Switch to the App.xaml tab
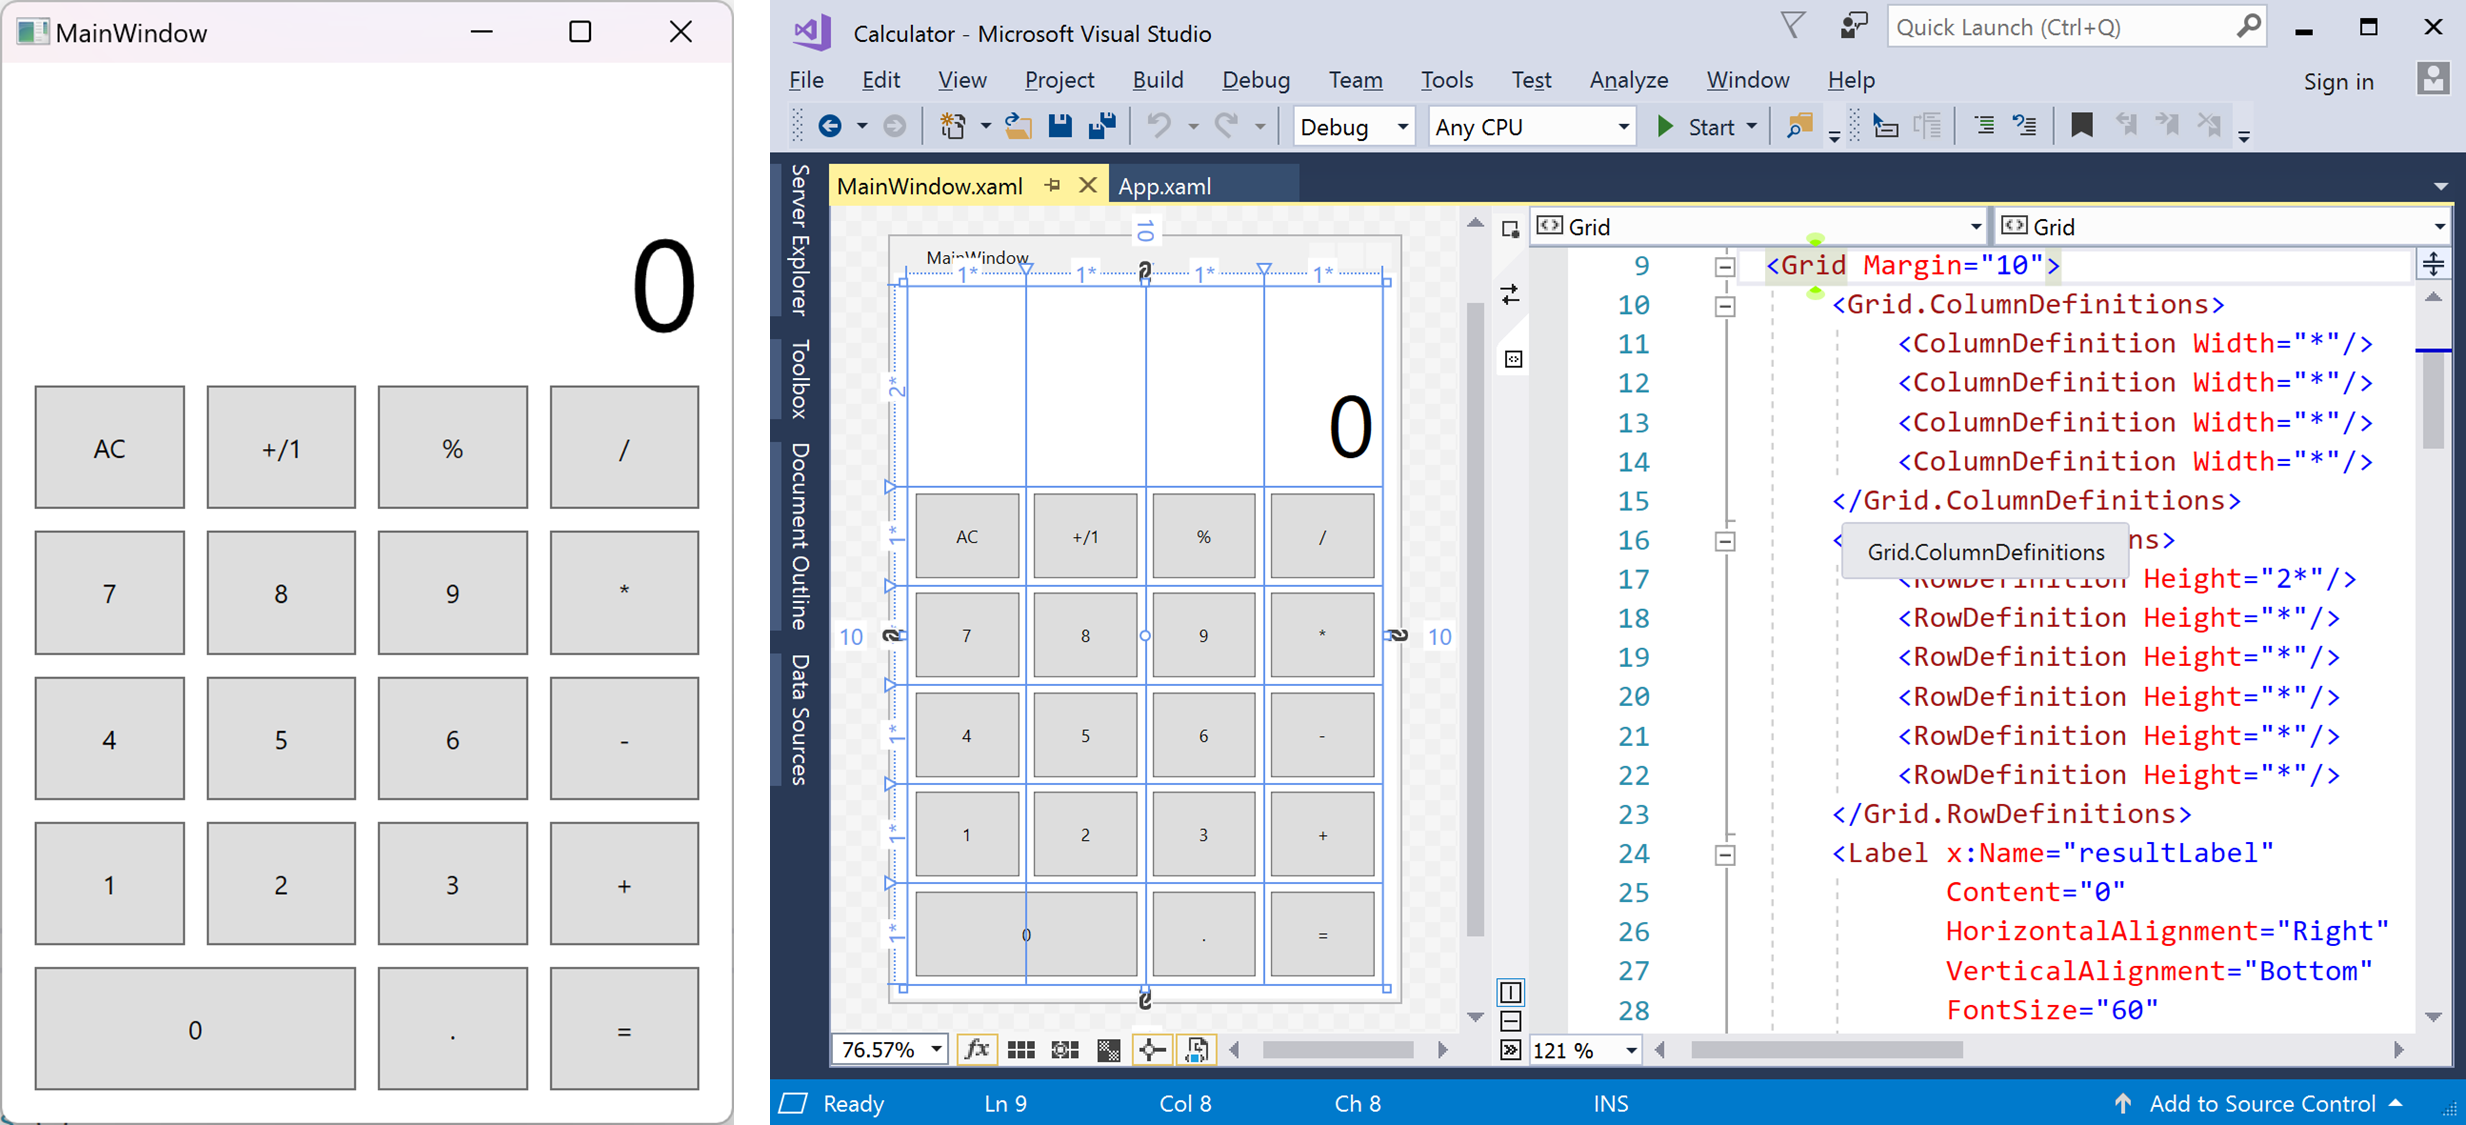 1164,186
